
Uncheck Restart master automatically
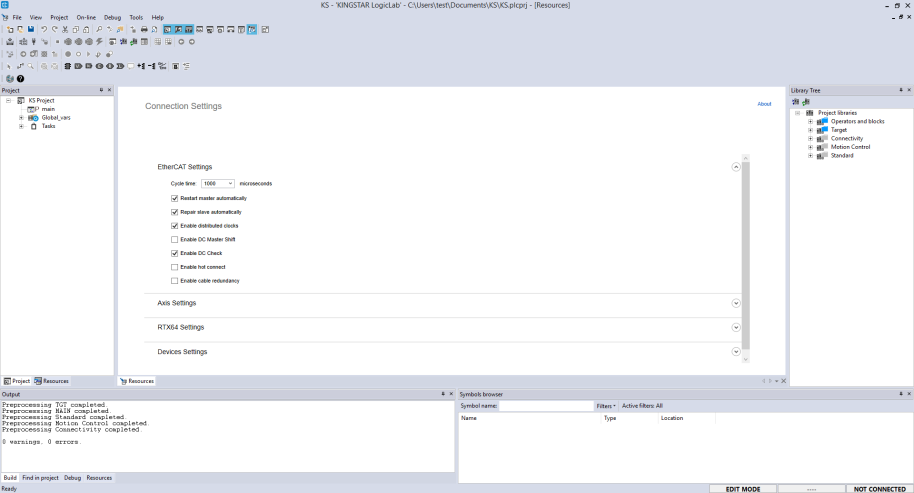(x=175, y=198)
